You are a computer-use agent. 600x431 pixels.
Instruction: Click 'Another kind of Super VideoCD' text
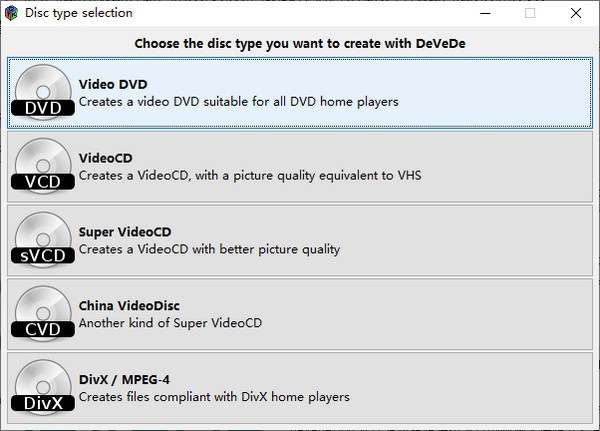(x=170, y=323)
